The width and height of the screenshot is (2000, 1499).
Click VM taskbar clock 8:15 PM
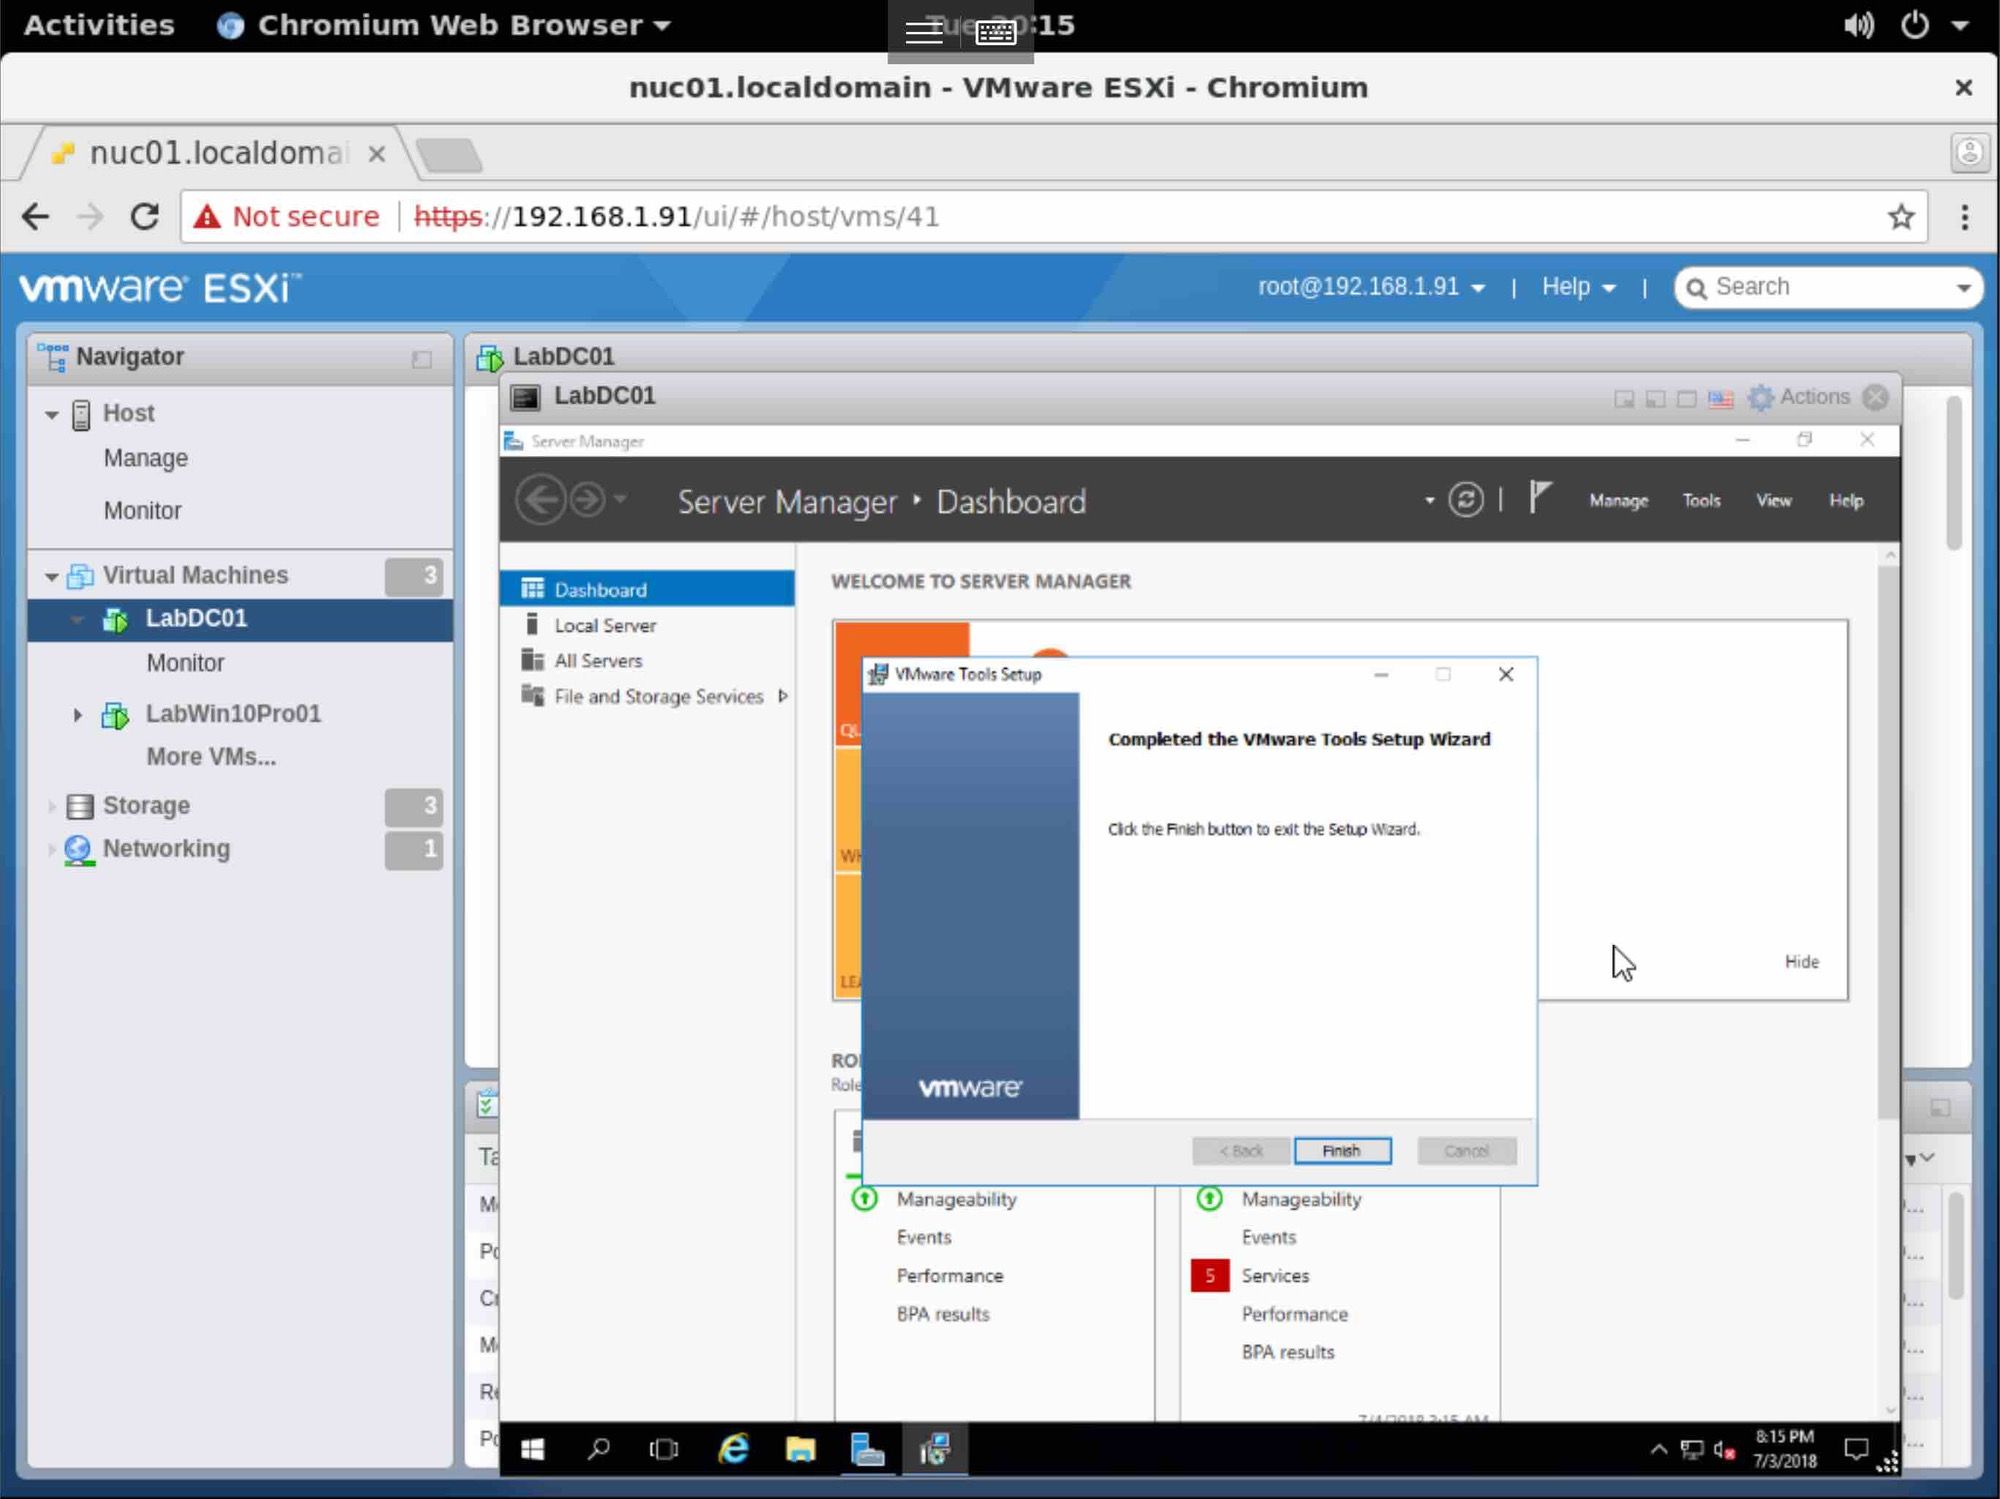click(x=1785, y=1449)
